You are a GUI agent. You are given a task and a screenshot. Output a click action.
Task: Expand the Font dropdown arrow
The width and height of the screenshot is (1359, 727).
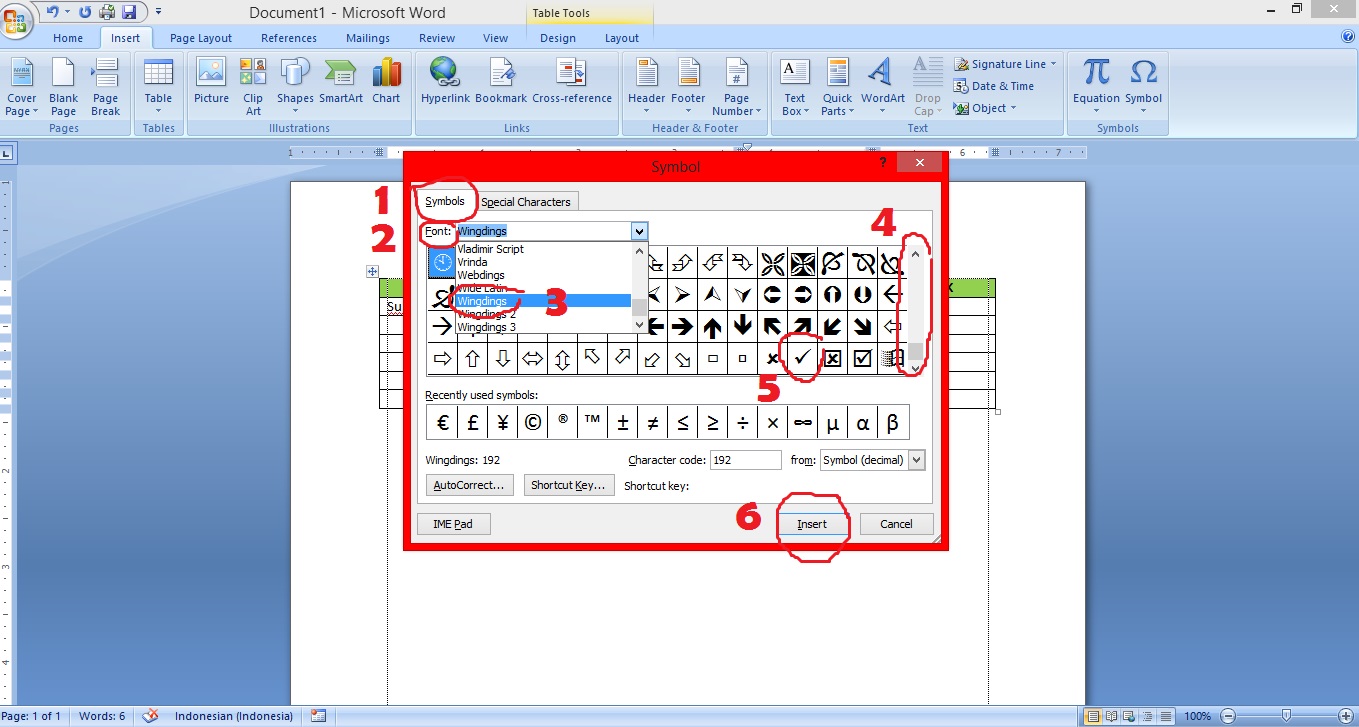pyautogui.click(x=639, y=231)
